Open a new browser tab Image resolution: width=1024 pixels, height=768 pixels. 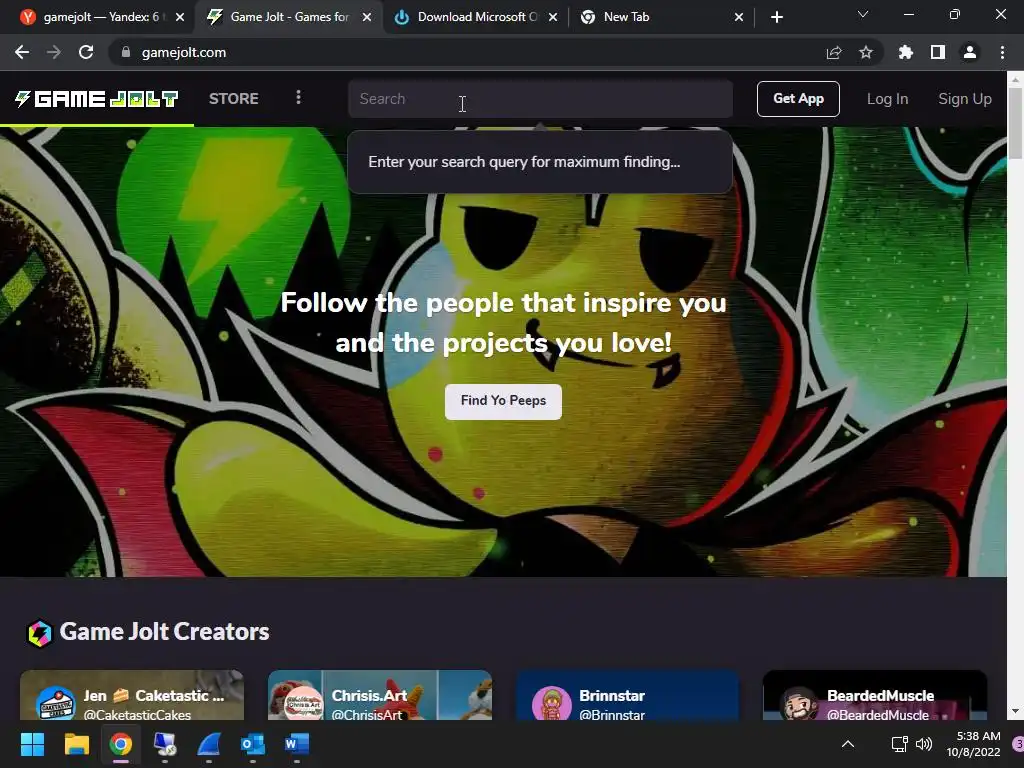[776, 17]
